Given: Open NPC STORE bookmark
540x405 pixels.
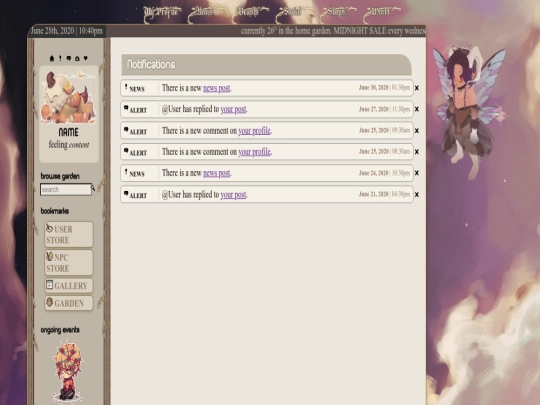Looking at the screenshot, I should [x=69, y=263].
